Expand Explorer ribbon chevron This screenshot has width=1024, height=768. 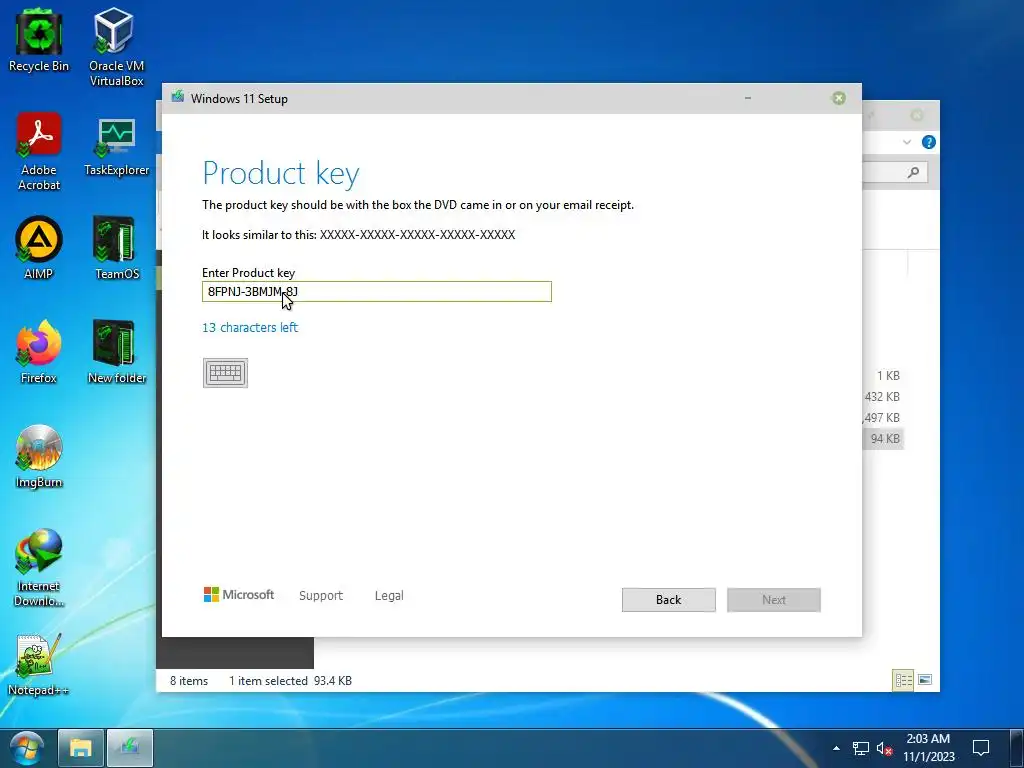[906, 142]
